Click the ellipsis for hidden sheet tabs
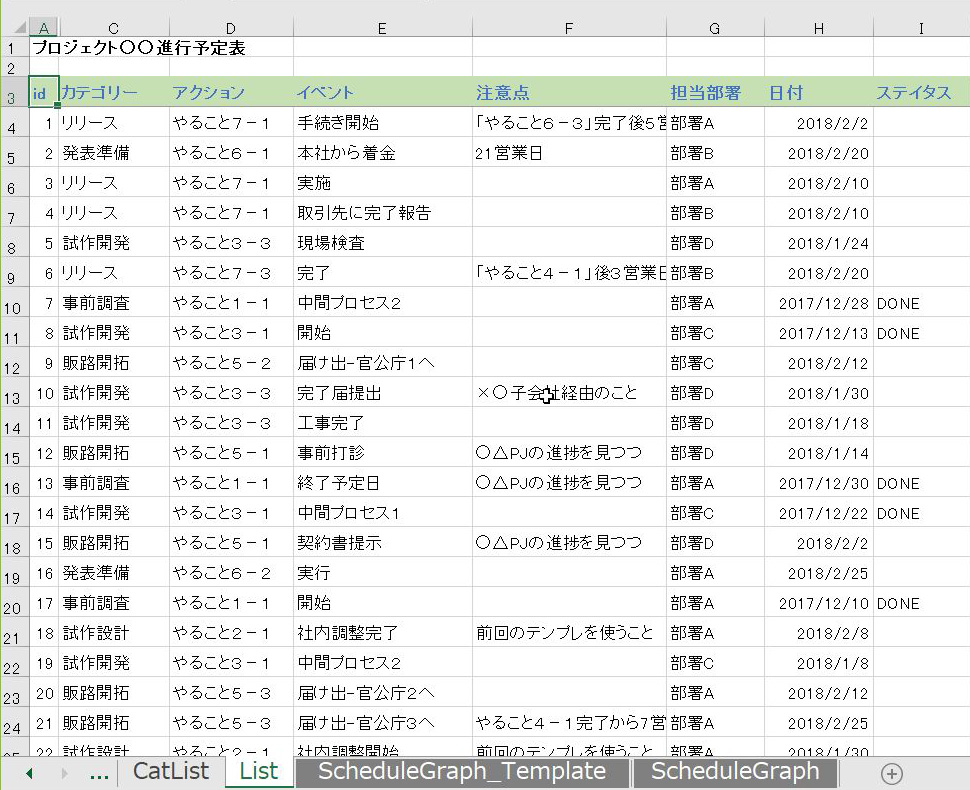The image size is (970, 790). coord(99,773)
